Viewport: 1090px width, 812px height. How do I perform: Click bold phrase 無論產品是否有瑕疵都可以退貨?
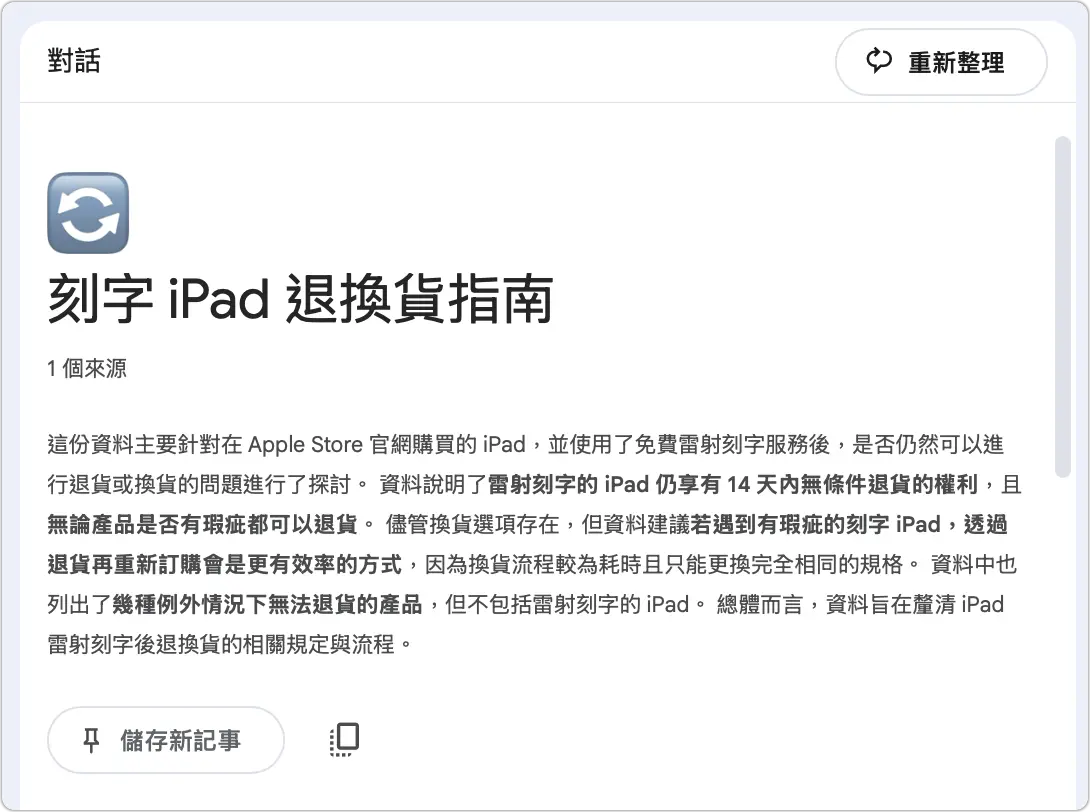202,524
